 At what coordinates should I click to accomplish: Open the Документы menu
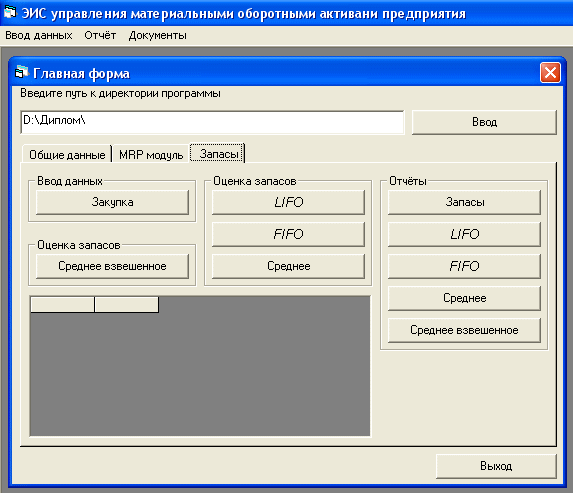click(x=157, y=35)
